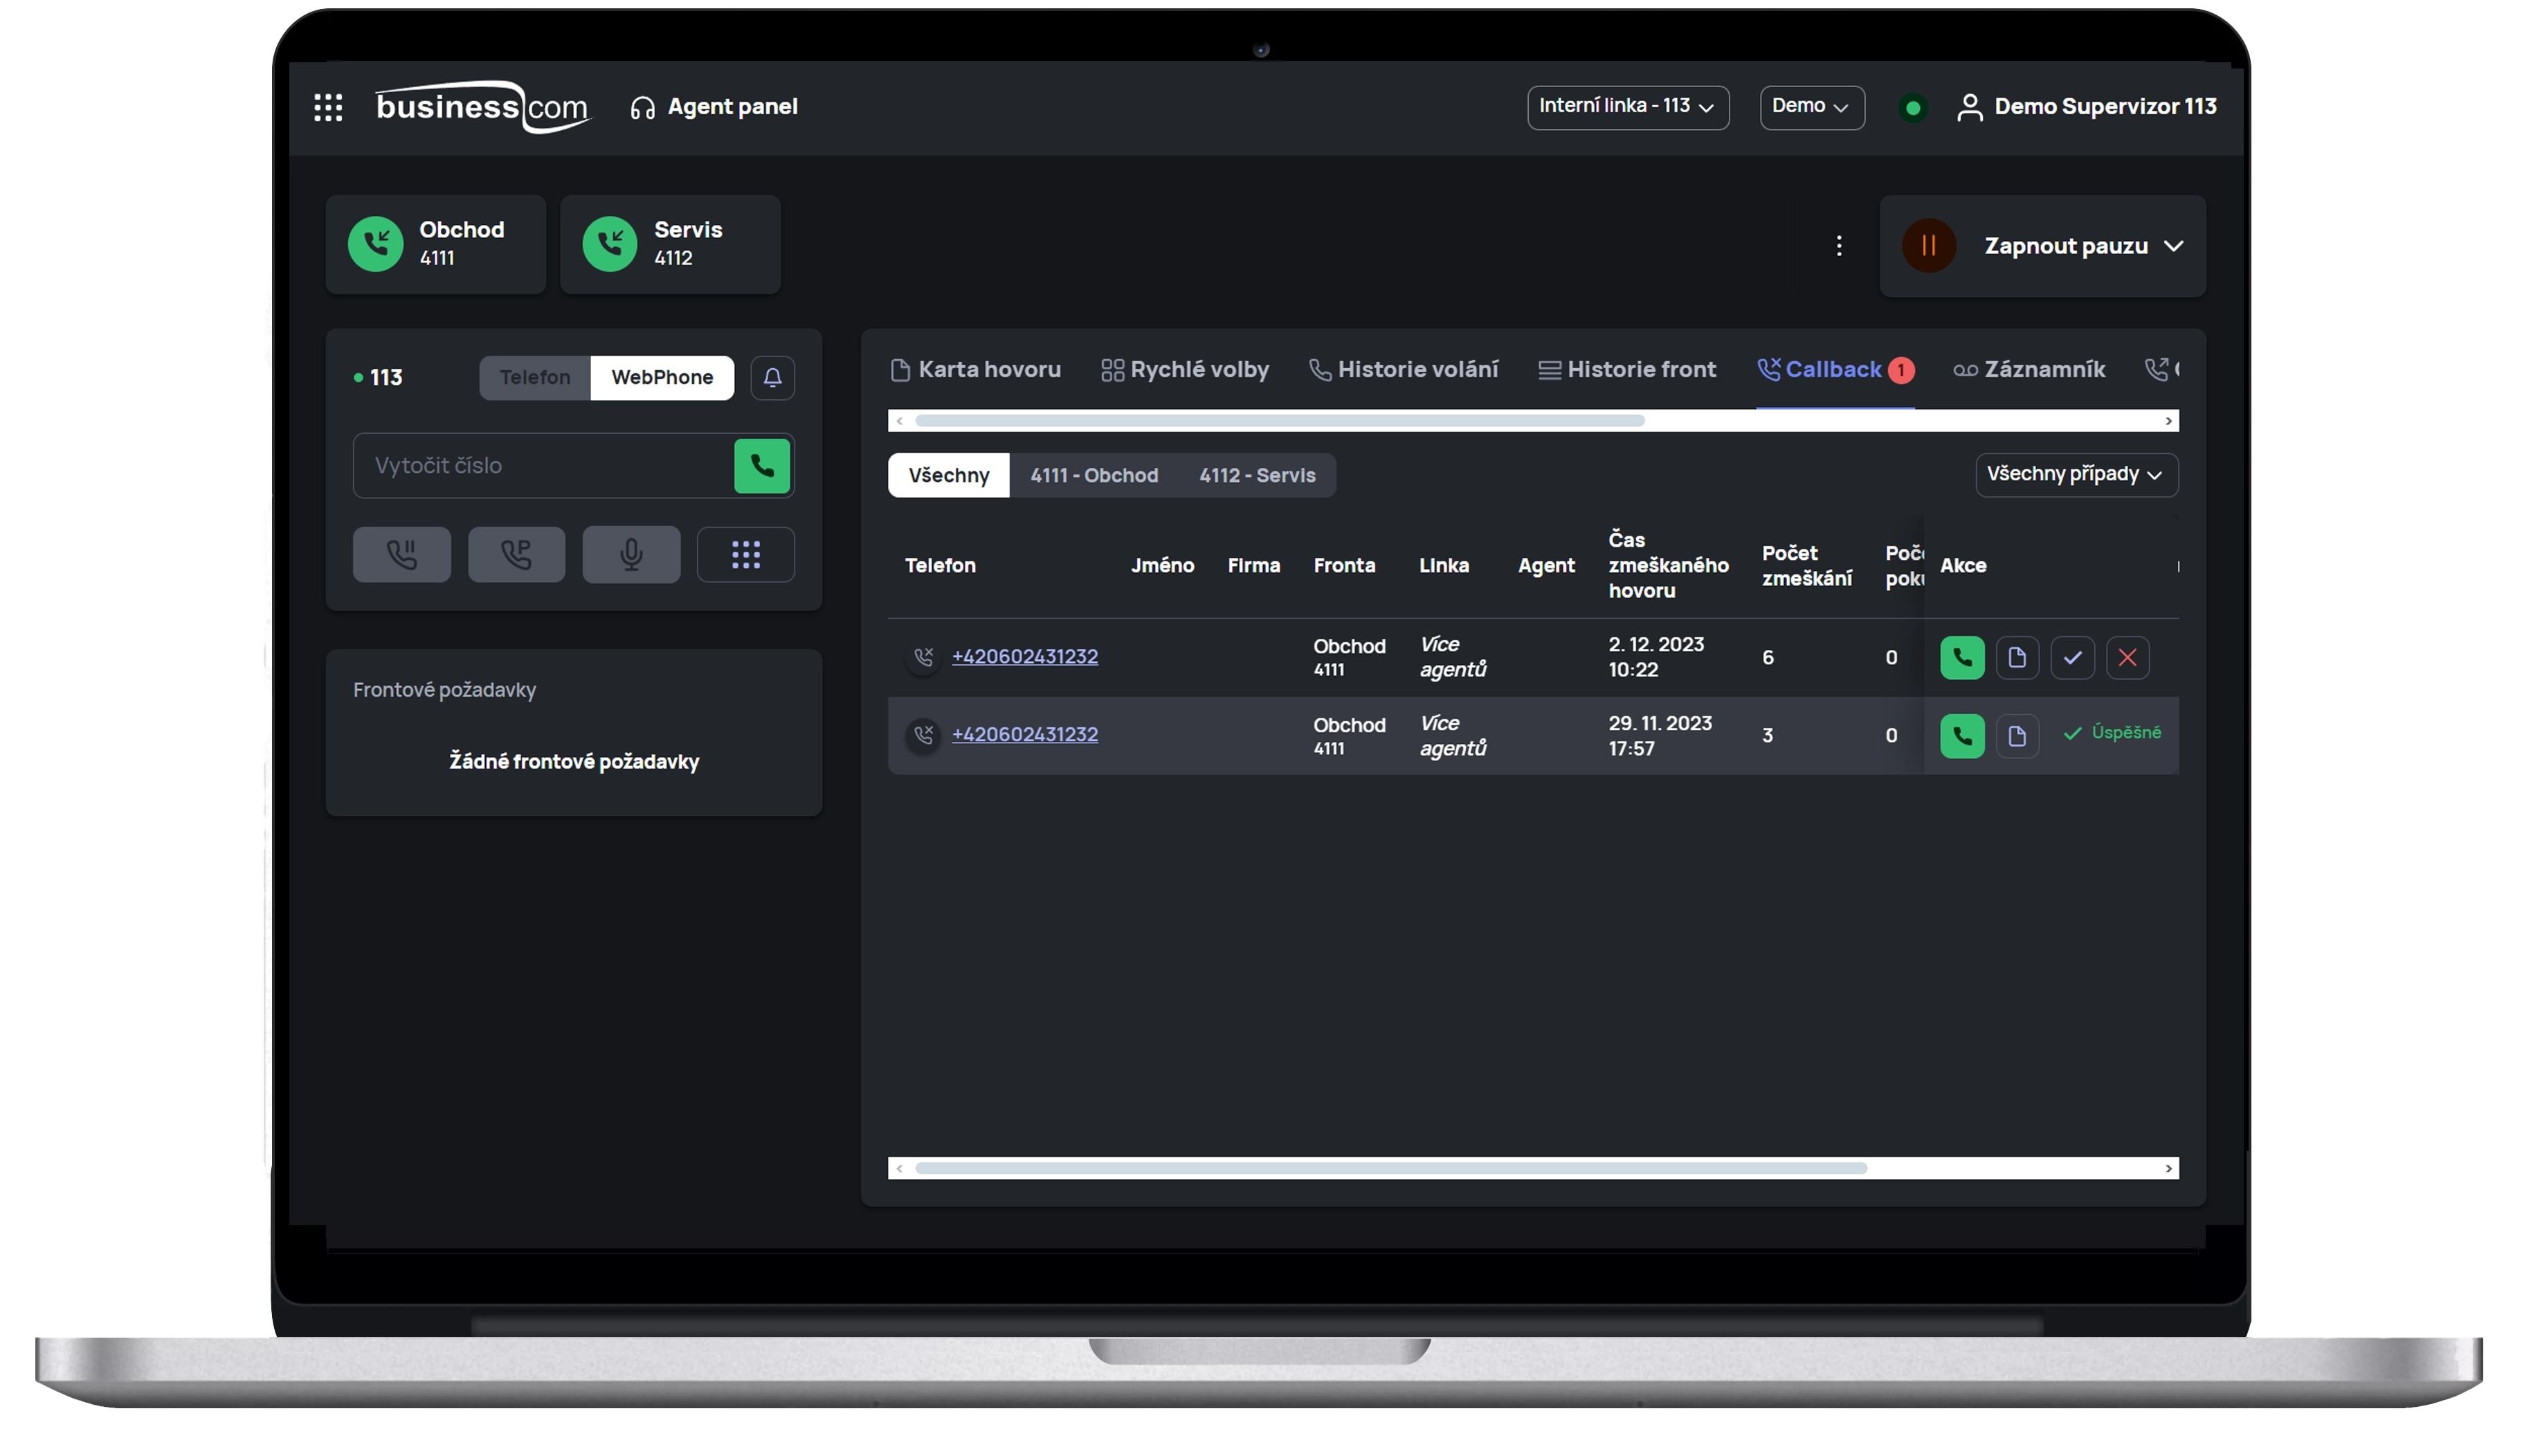The image size is (2522, 1456).
Task: Click the tabs scrollbar right arrow
Action: pos(2168,421)
